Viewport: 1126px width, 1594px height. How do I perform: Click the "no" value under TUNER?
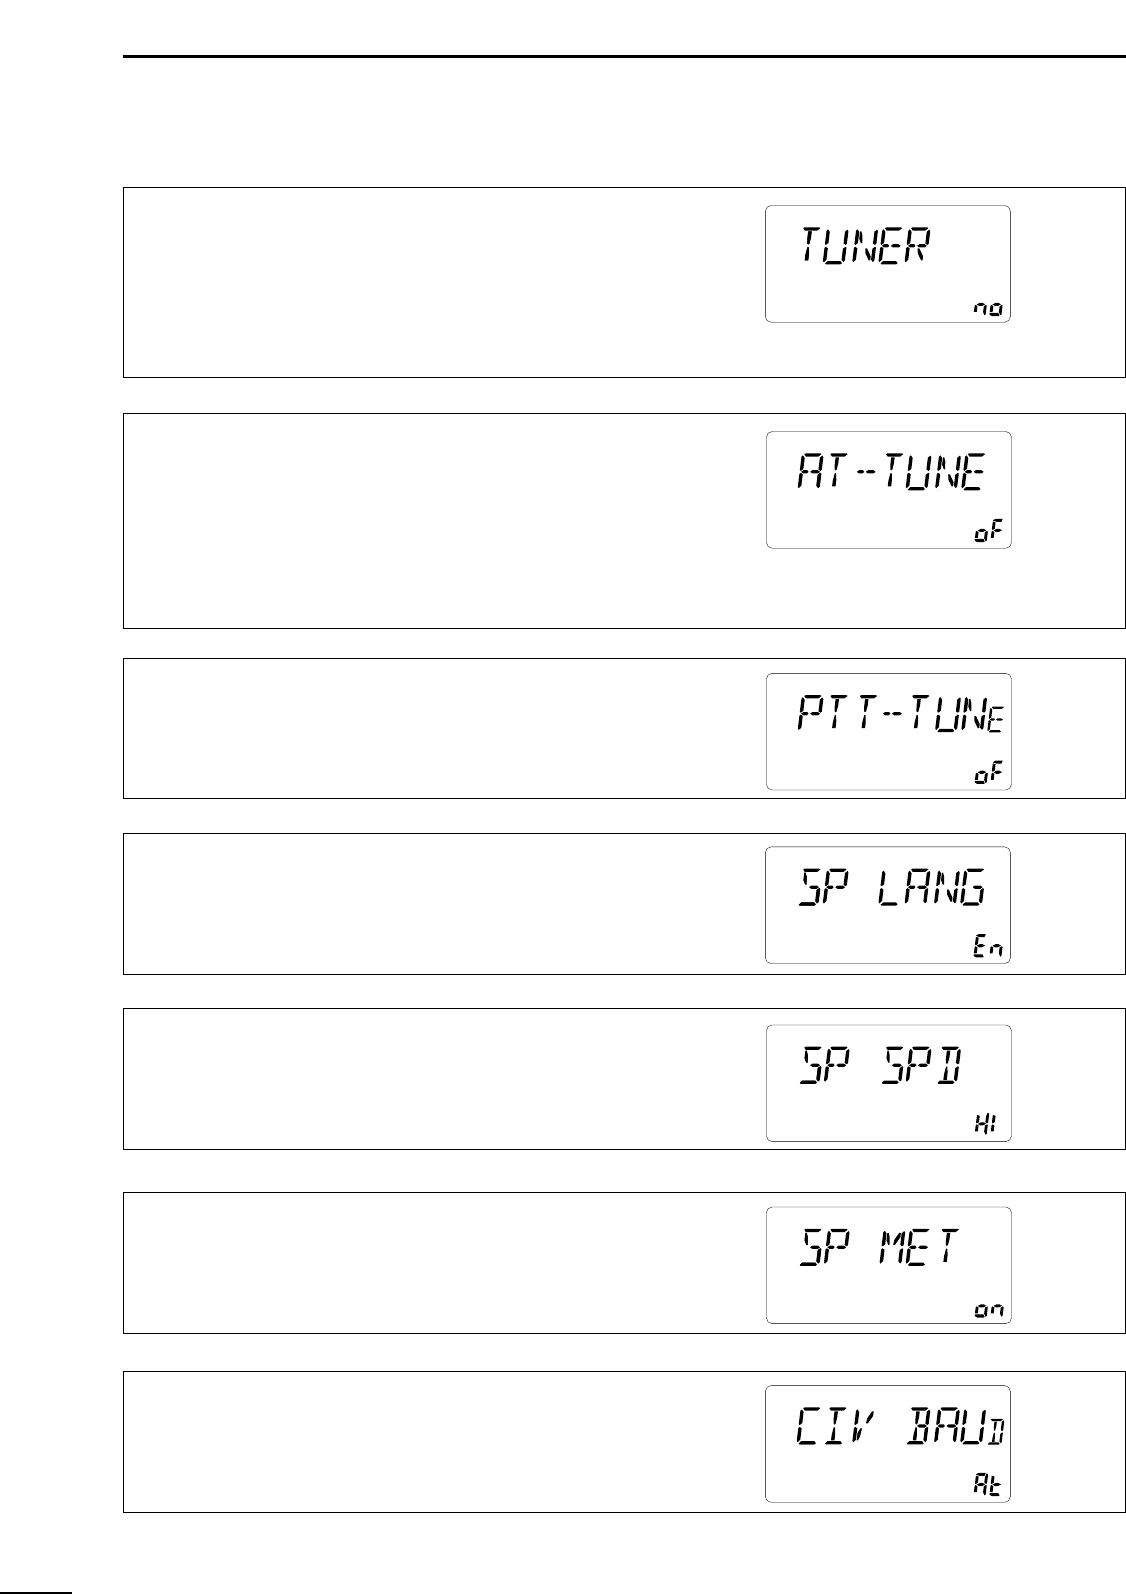pyautogui.click(x=989, y=310)
